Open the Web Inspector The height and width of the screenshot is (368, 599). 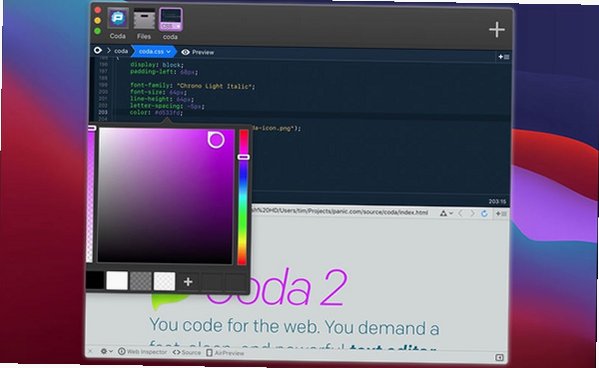(142, 352)
